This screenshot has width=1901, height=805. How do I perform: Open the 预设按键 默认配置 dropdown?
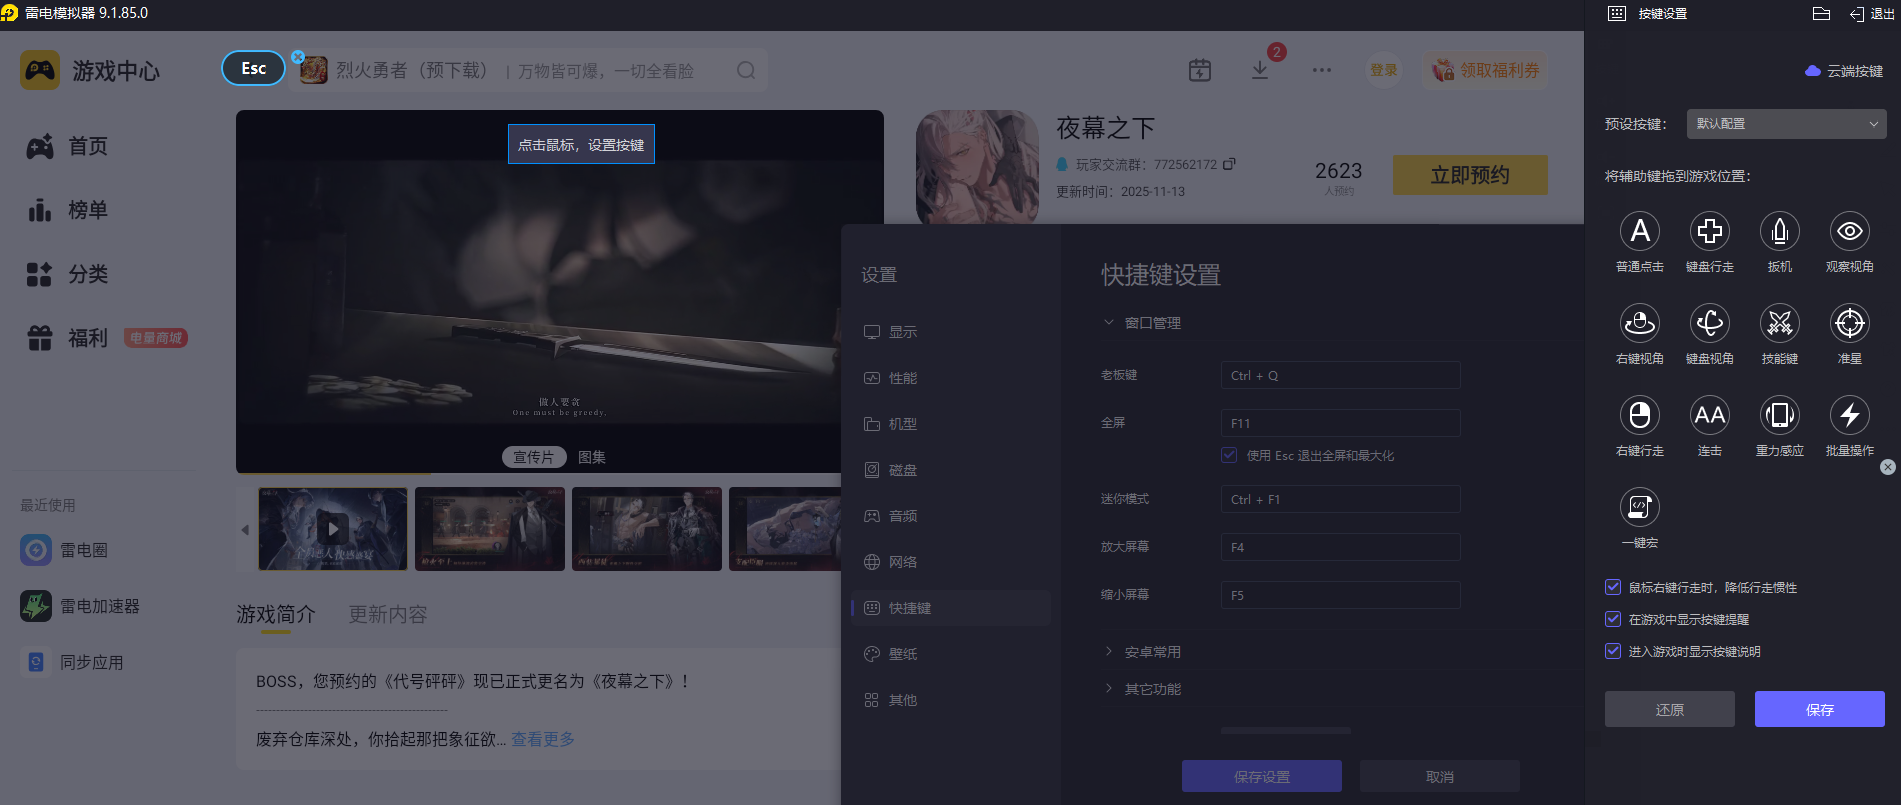(1786, 124)
